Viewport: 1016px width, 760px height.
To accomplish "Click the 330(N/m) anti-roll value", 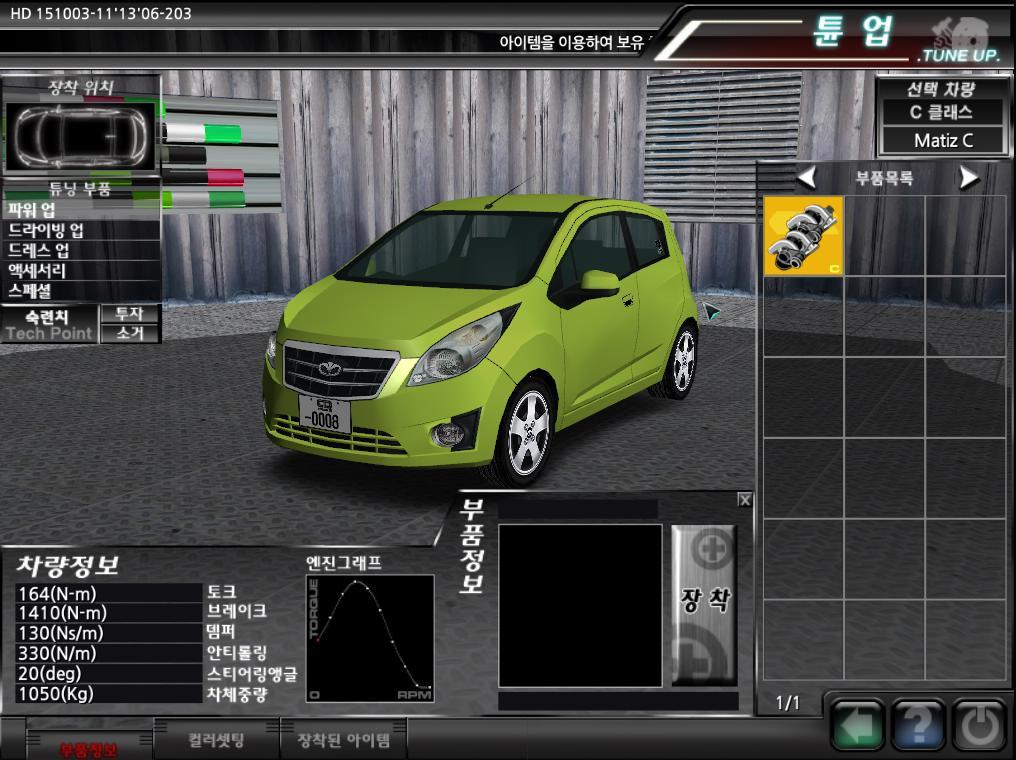I will pos(109,653).
